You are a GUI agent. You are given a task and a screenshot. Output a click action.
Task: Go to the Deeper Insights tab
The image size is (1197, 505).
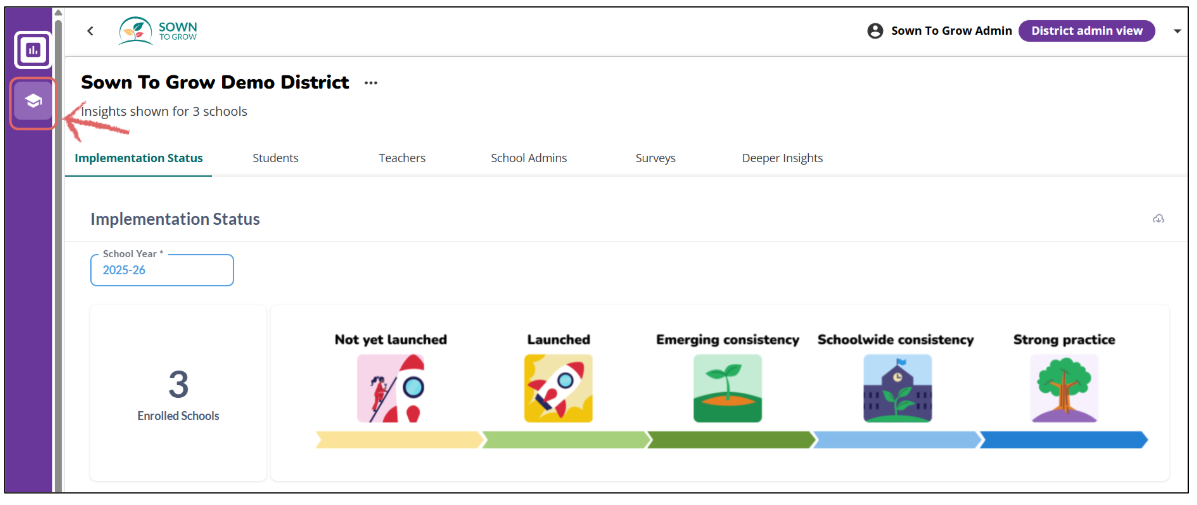782,158
